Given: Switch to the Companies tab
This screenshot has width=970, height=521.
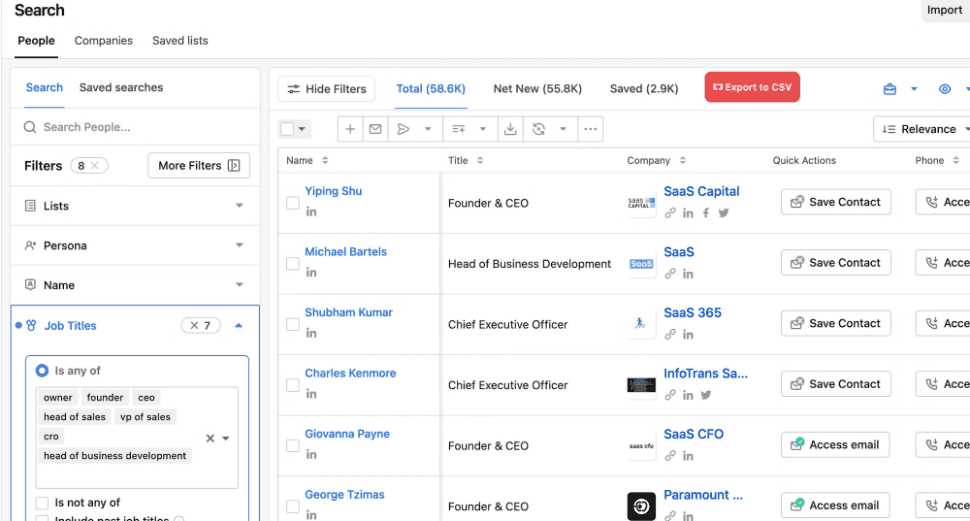Looking at the screenshot, I should [103, 40].
